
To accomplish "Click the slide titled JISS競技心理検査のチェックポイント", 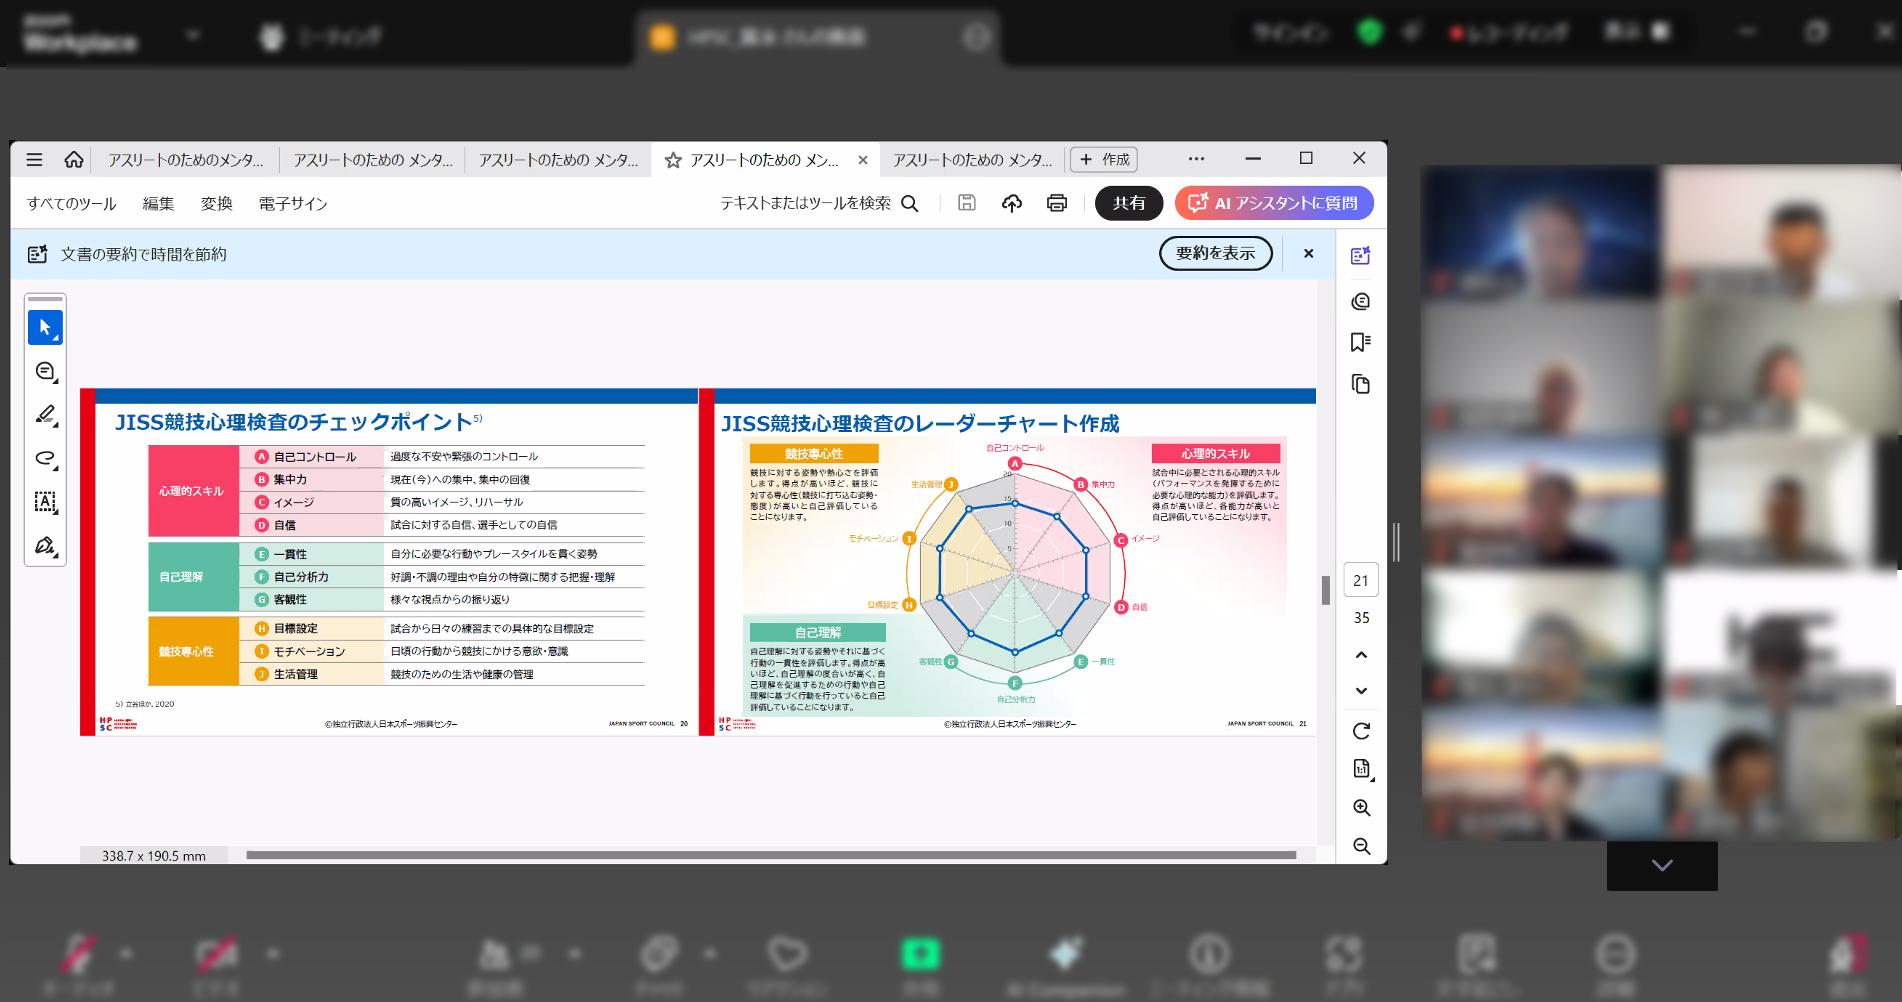I will coord(389,562).
